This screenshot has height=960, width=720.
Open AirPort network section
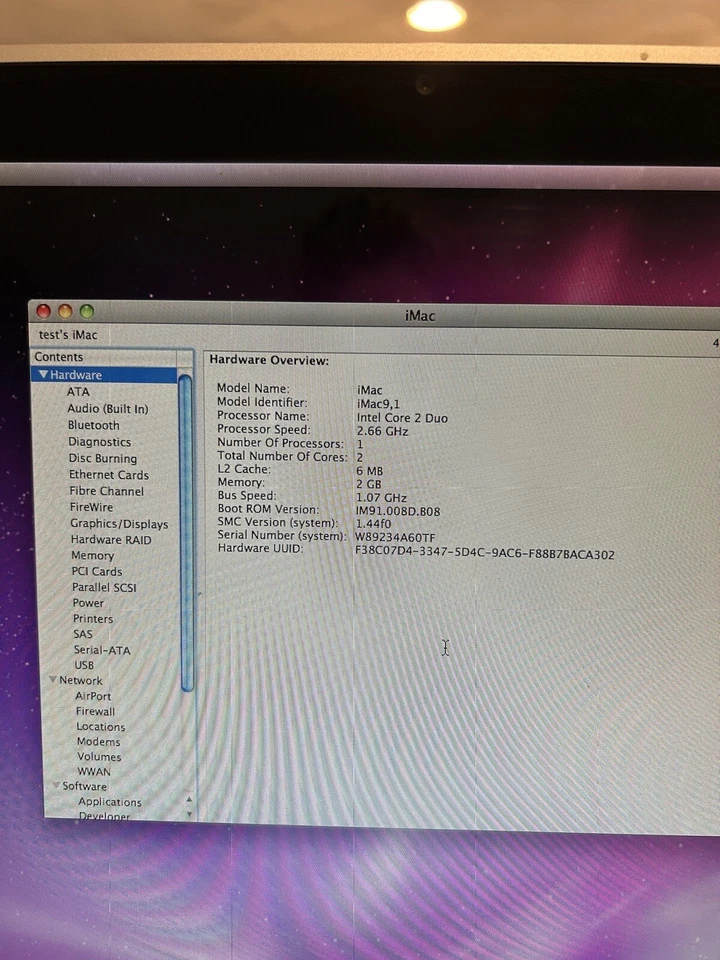(94, 696)
